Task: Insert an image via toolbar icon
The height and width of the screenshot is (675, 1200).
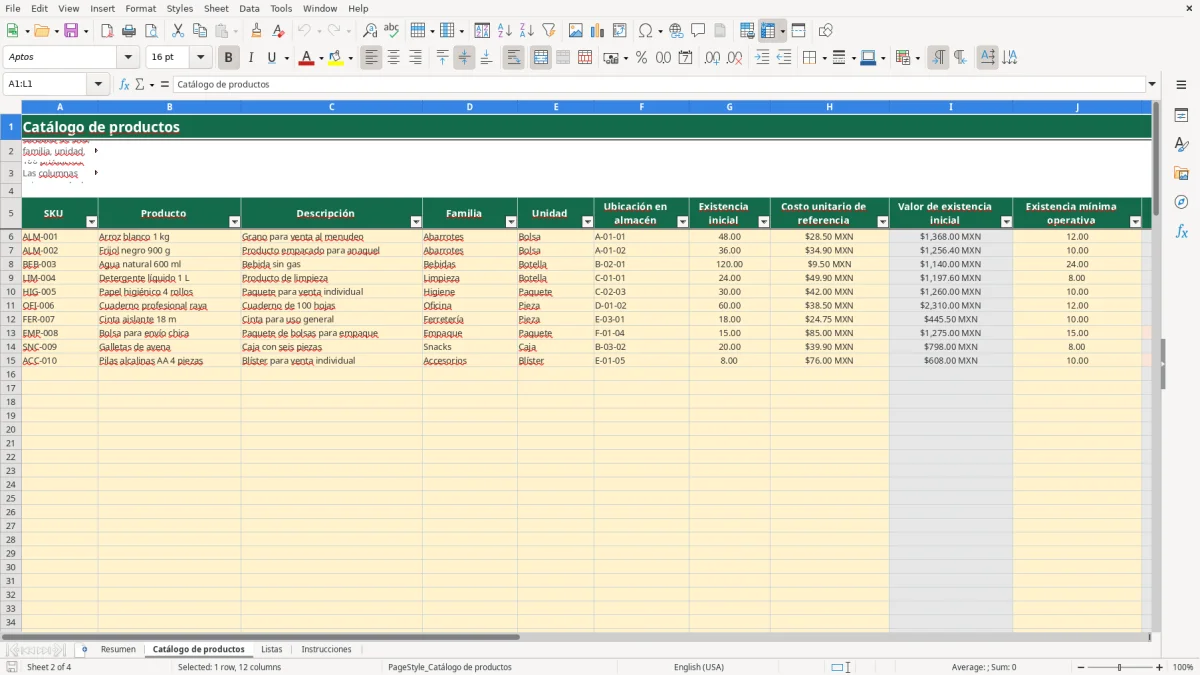Action: 576,31
